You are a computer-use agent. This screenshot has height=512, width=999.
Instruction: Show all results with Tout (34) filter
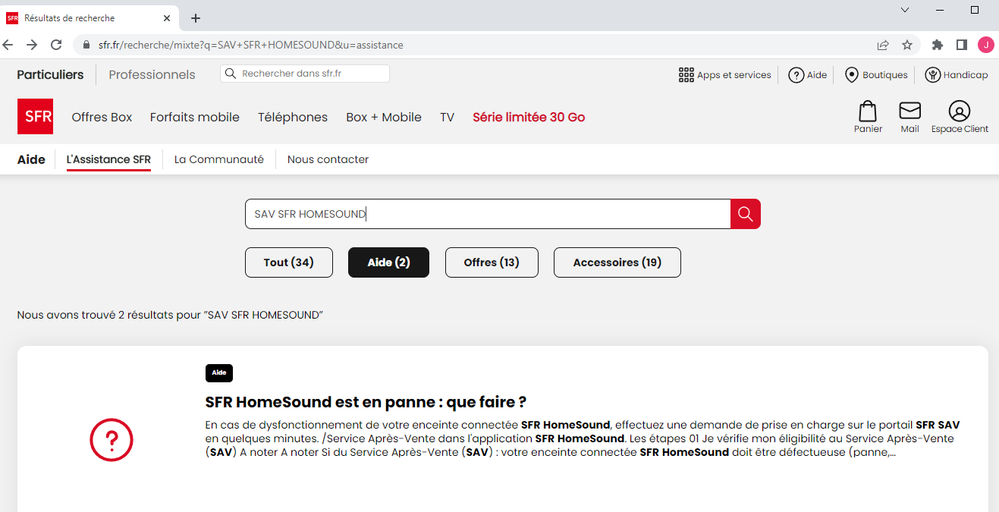289,262
